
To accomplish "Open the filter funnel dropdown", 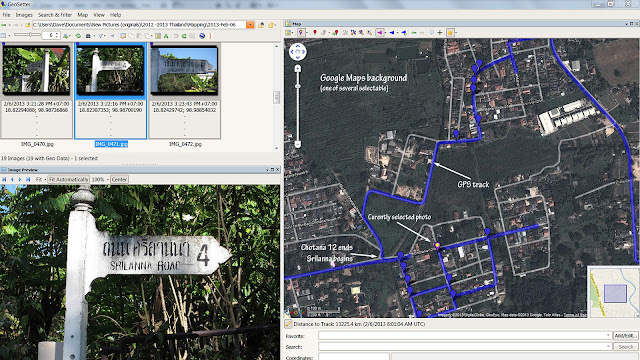I will pyautogui.click(x=101, y=36).
